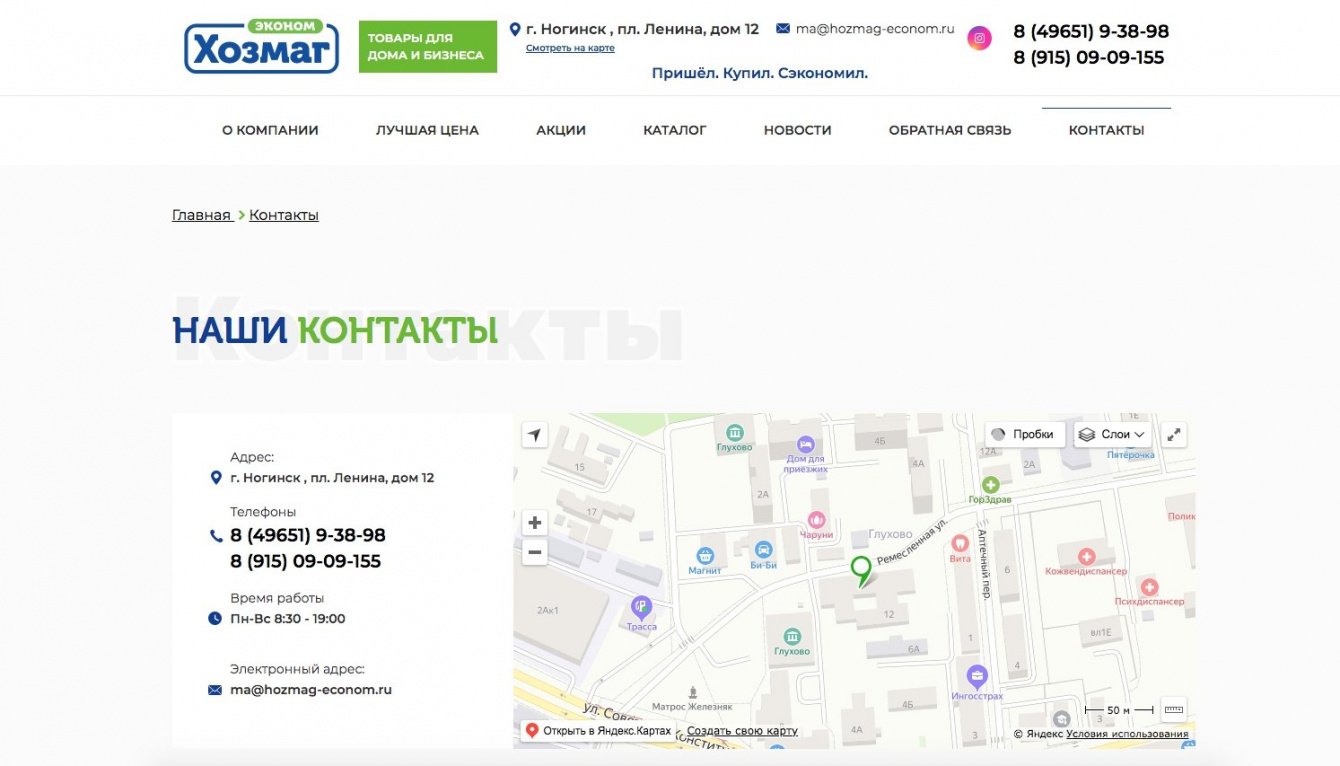Click the Смотреть на карте link

[570, 48]
